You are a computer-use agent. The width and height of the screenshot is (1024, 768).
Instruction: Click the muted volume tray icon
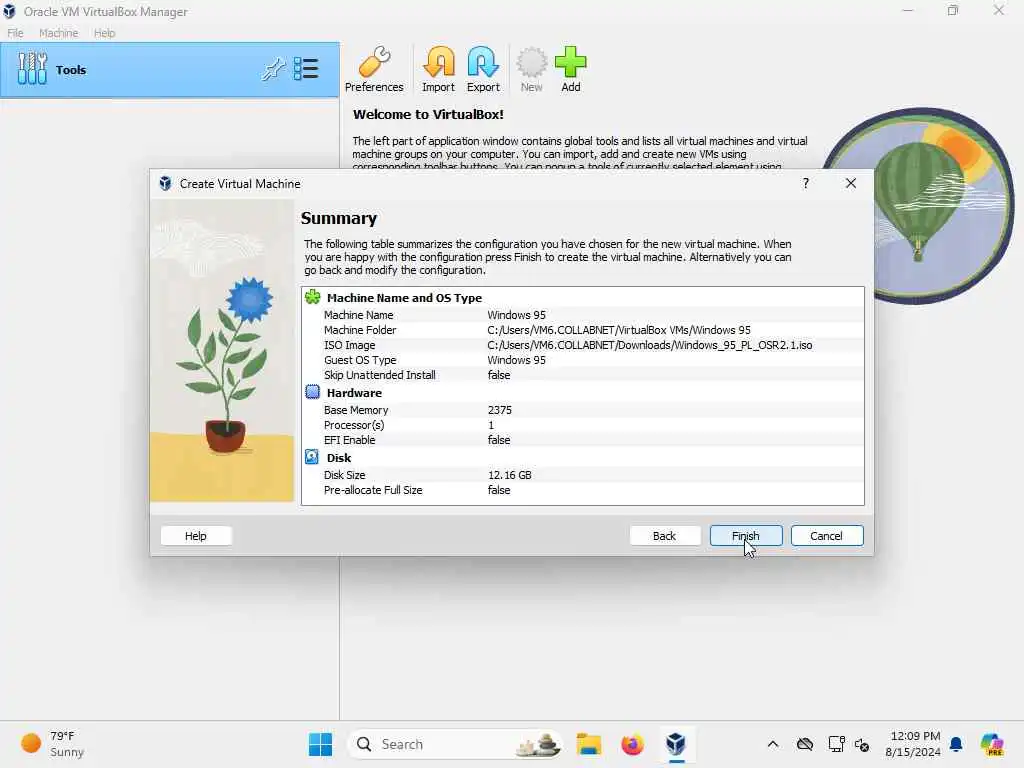pos(862,744)
